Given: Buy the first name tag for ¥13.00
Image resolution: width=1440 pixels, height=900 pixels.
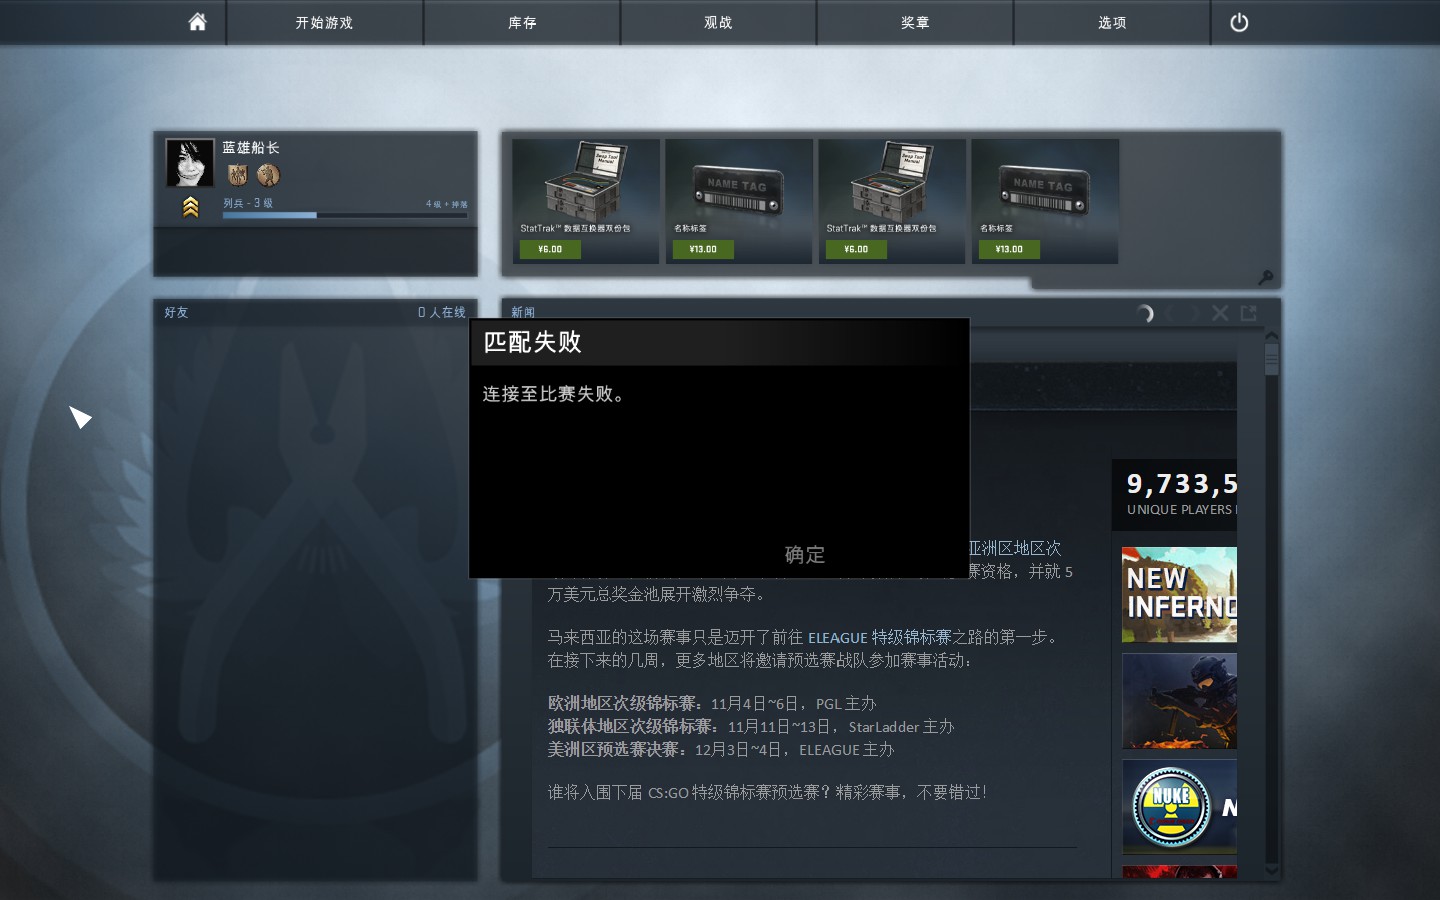Looking at the screenshot, I should (x=703, y=249).
